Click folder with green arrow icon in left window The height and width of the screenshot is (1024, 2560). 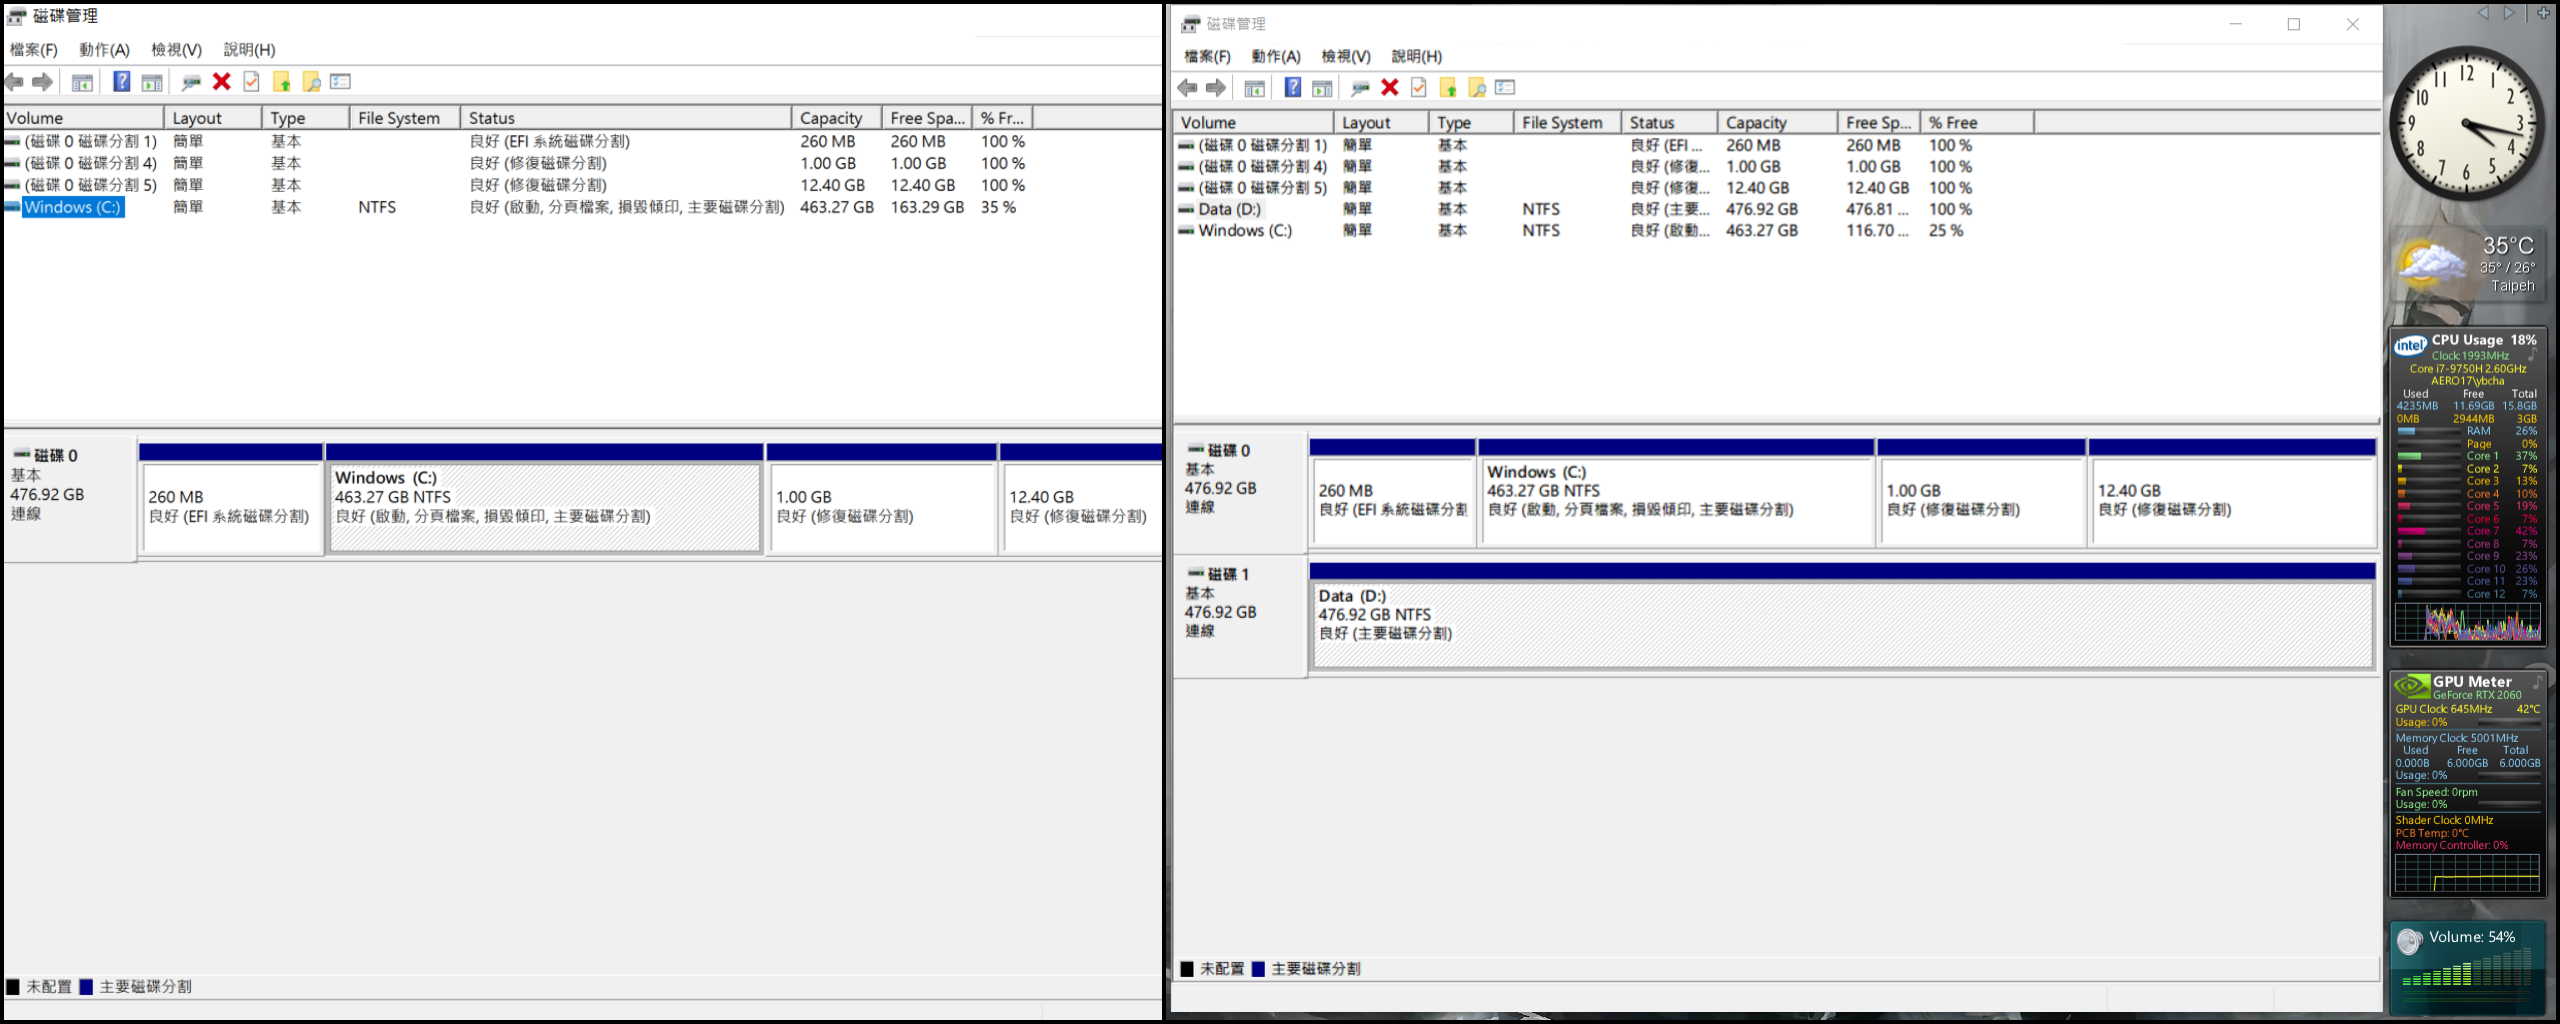click(x=282, y=82)
